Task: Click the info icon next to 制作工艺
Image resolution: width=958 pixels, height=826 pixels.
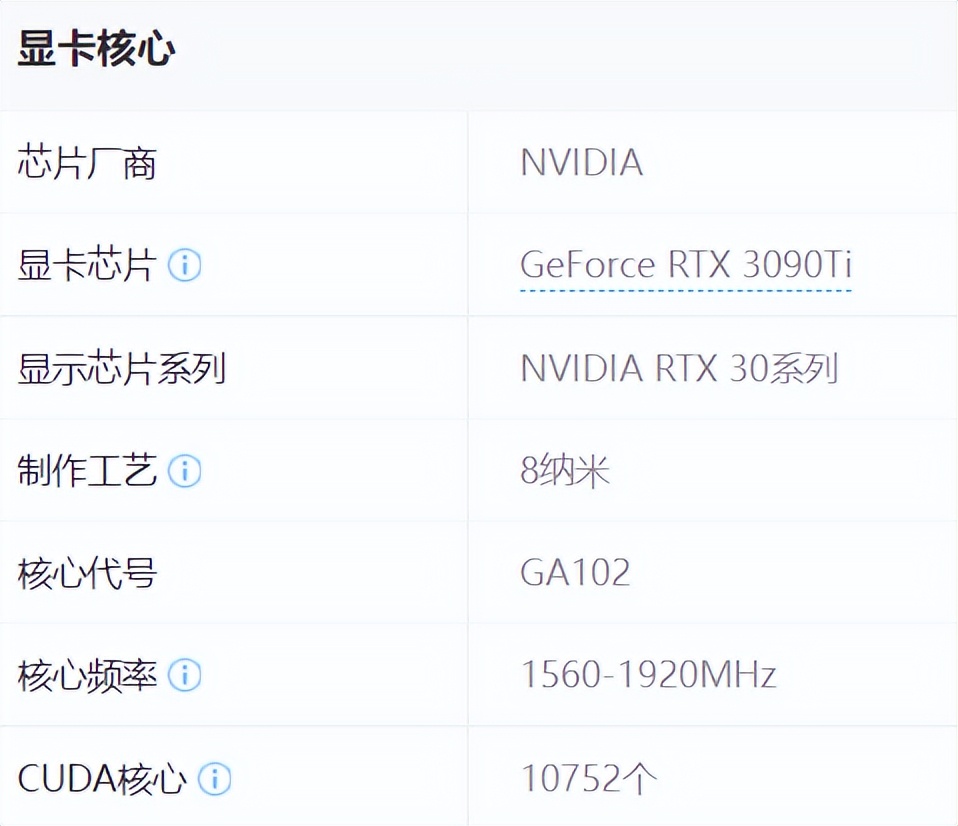Action: (184, 471)
